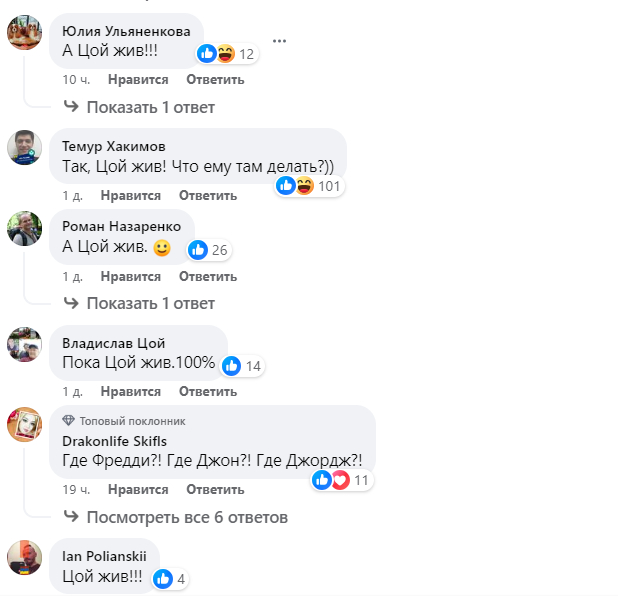Click Drakonlife Skifls profile avatar

coord(24,425)
